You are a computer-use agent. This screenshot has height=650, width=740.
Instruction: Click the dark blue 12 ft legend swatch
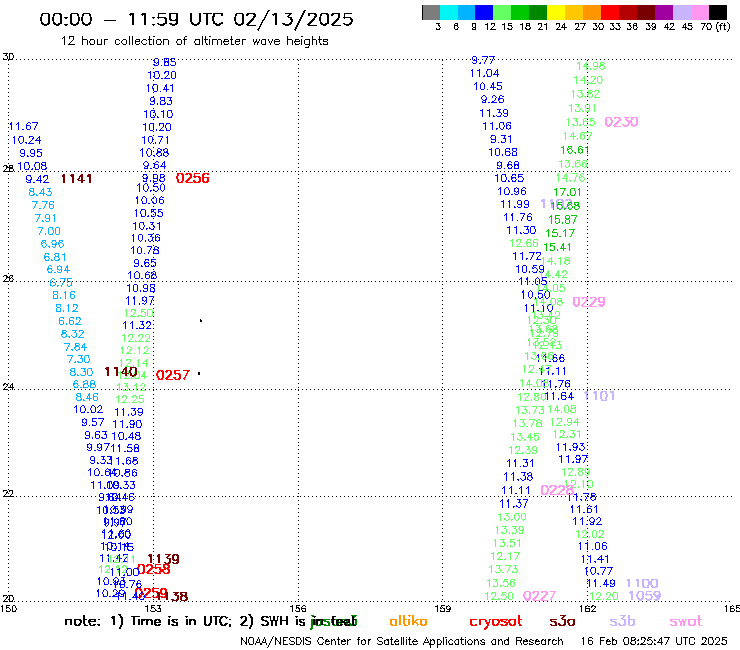[484, 12]
